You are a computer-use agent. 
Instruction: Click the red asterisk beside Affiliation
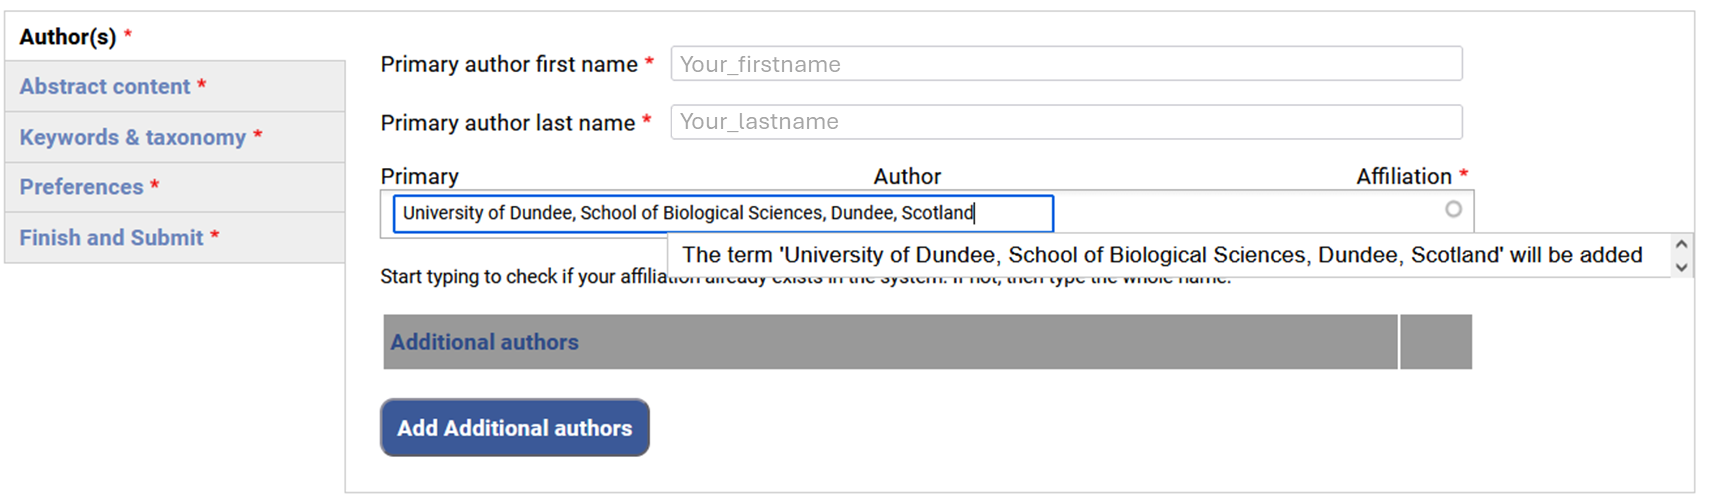point(1464,175)
